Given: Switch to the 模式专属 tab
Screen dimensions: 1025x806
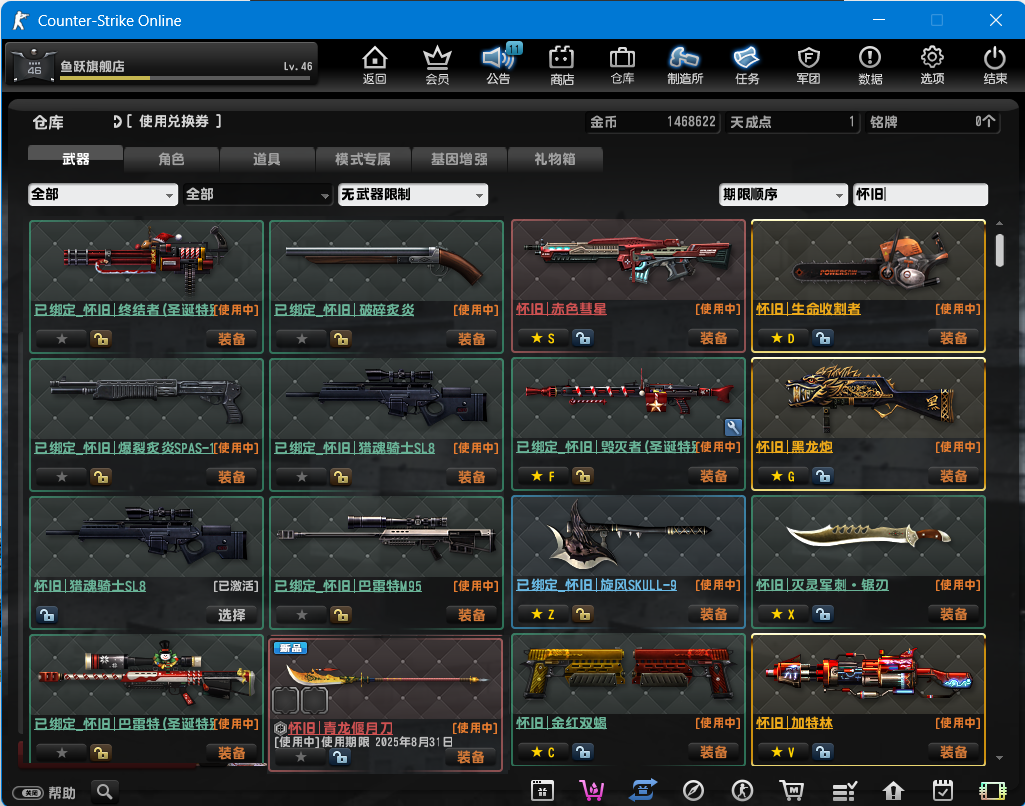Looking at the screenshot, I should (x=363, y=159).
